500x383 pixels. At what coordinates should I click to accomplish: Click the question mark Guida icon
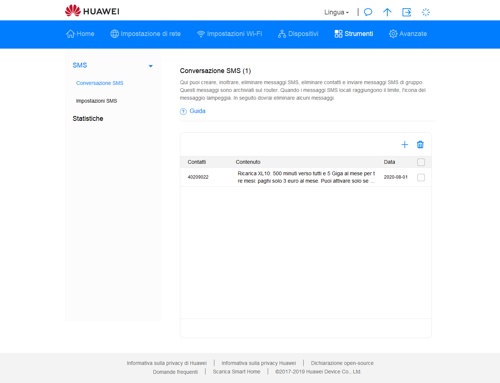183,111
